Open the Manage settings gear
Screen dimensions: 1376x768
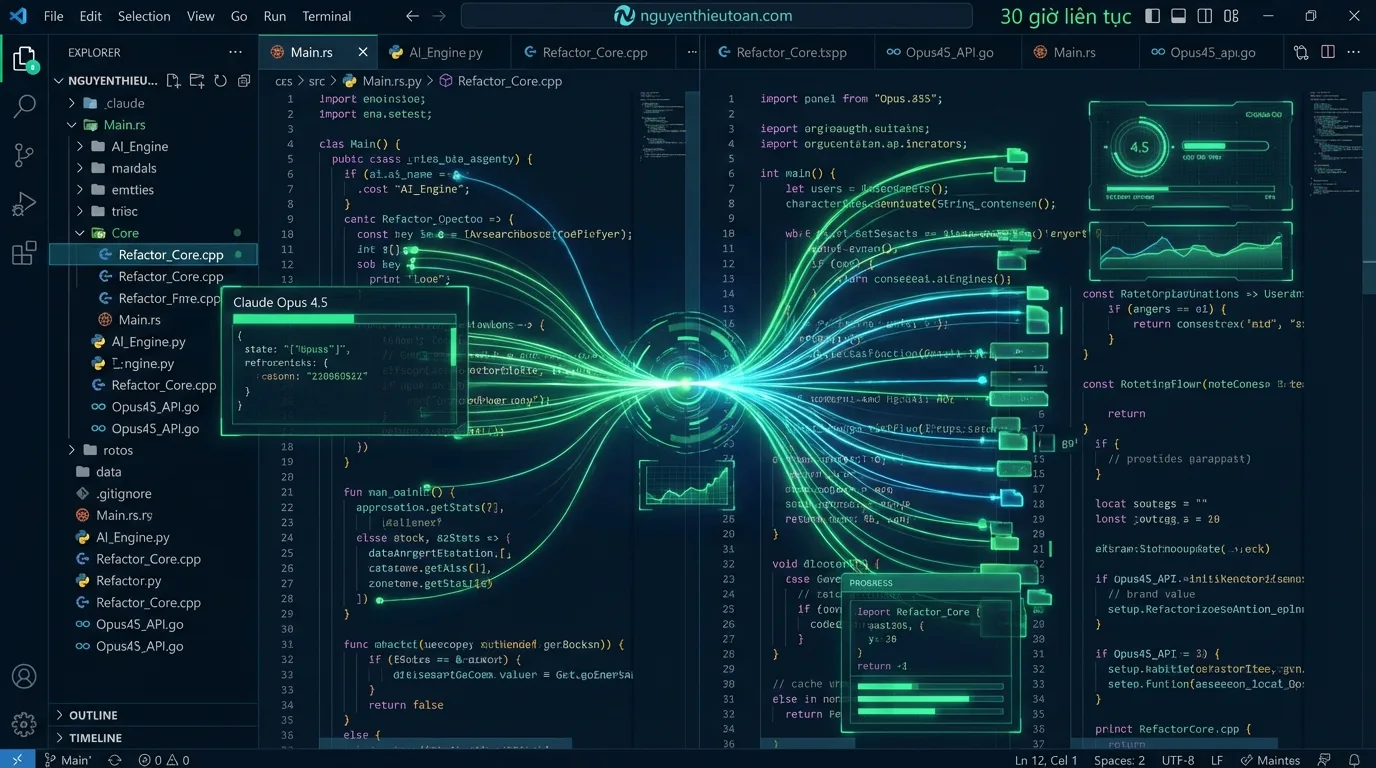pyautogui.click(x=24, y=724)
